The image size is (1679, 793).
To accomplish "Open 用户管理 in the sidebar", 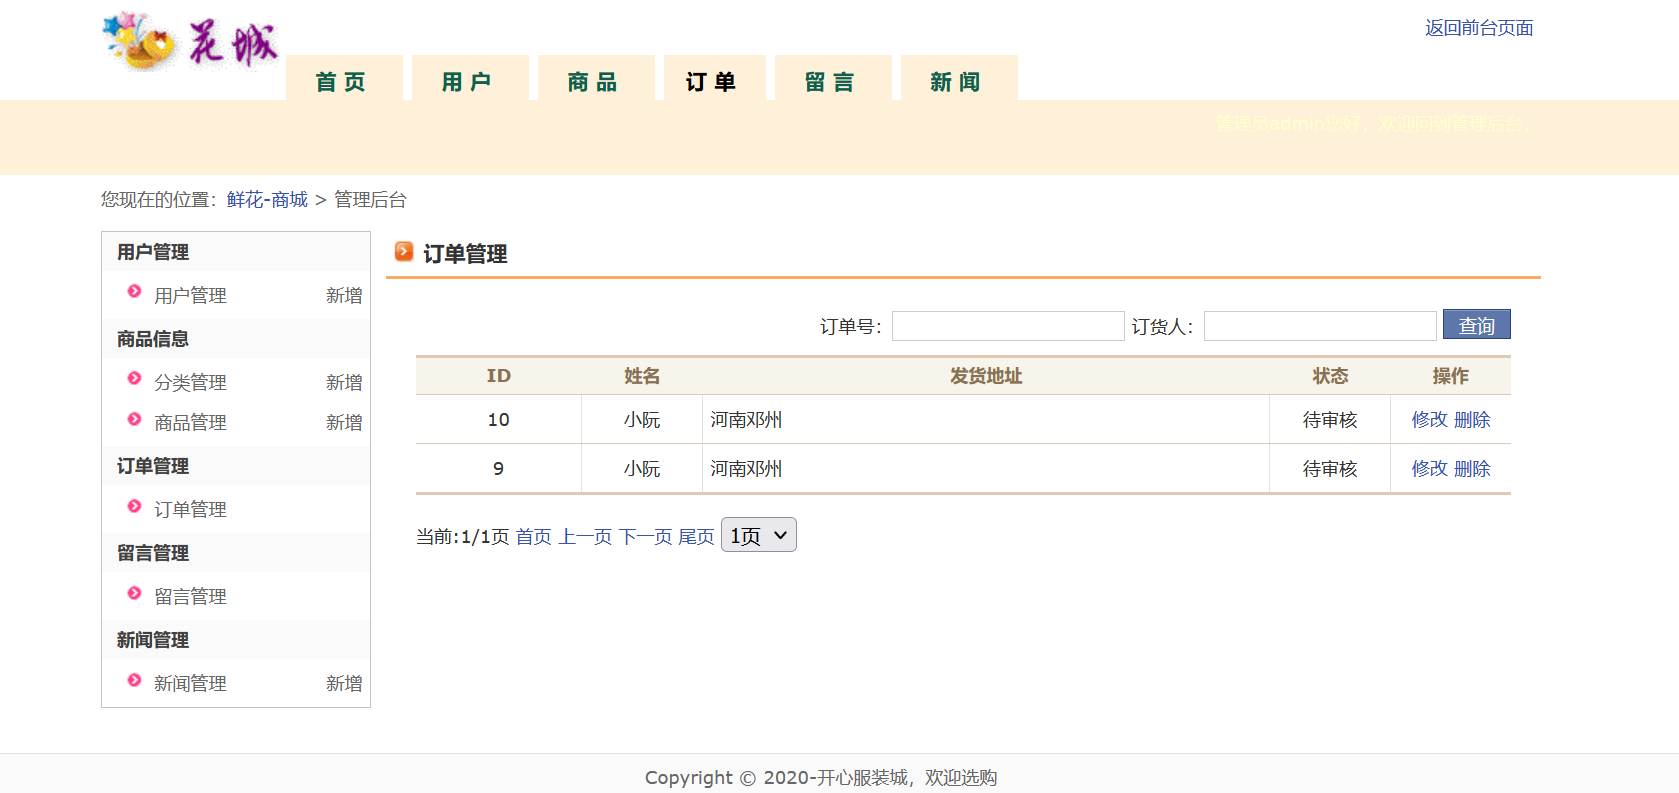I will [190, 295].
